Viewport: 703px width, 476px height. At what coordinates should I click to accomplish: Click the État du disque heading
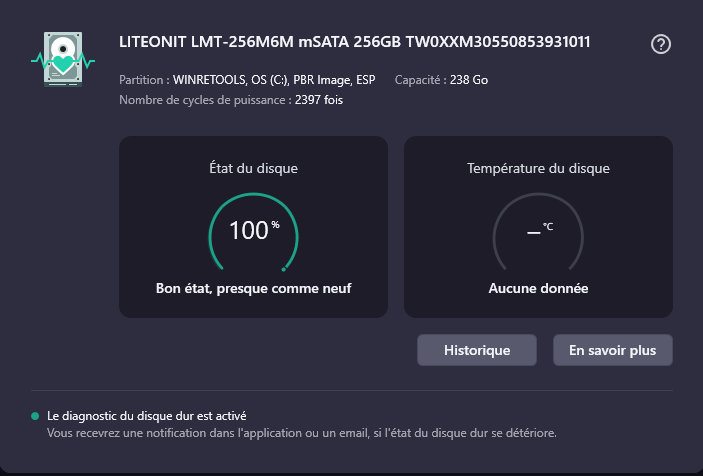point(253,168)
